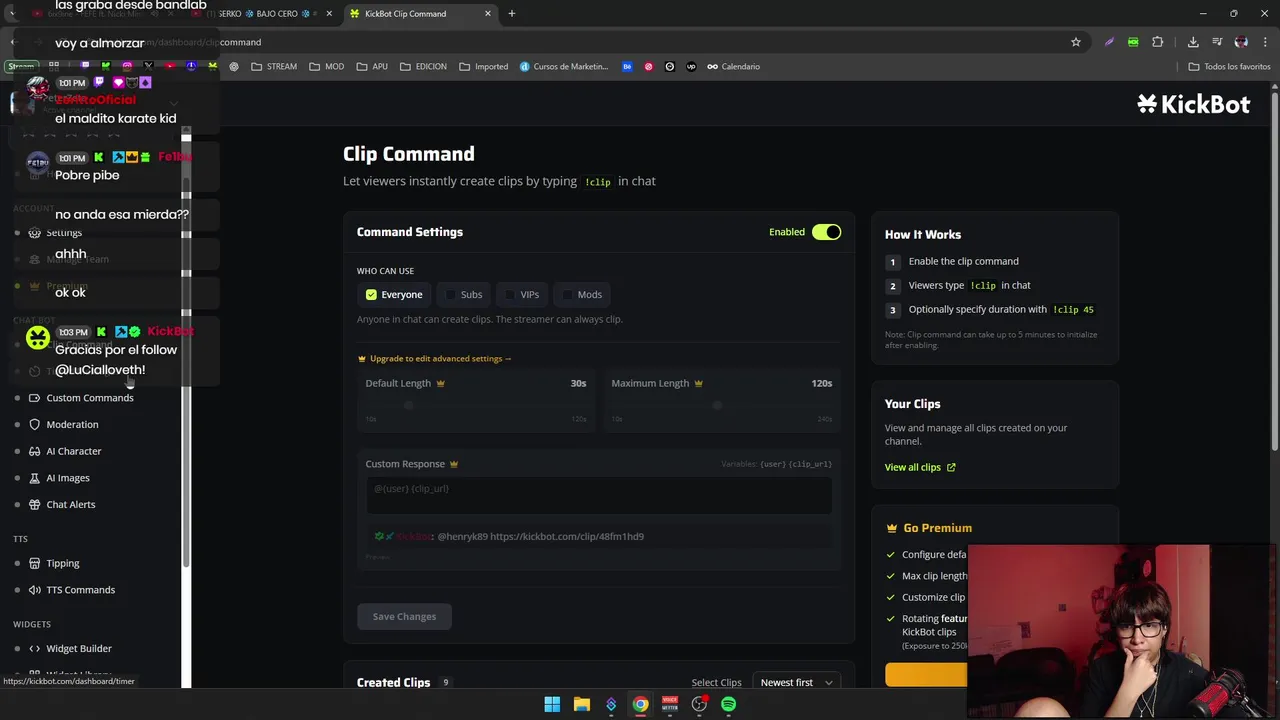
Task: Open Cursos de Marketing bookmark
Action: 564,67
